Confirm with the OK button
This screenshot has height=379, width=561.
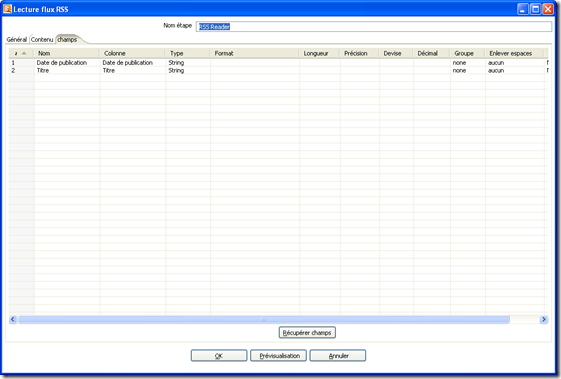[x=219, y=356]
